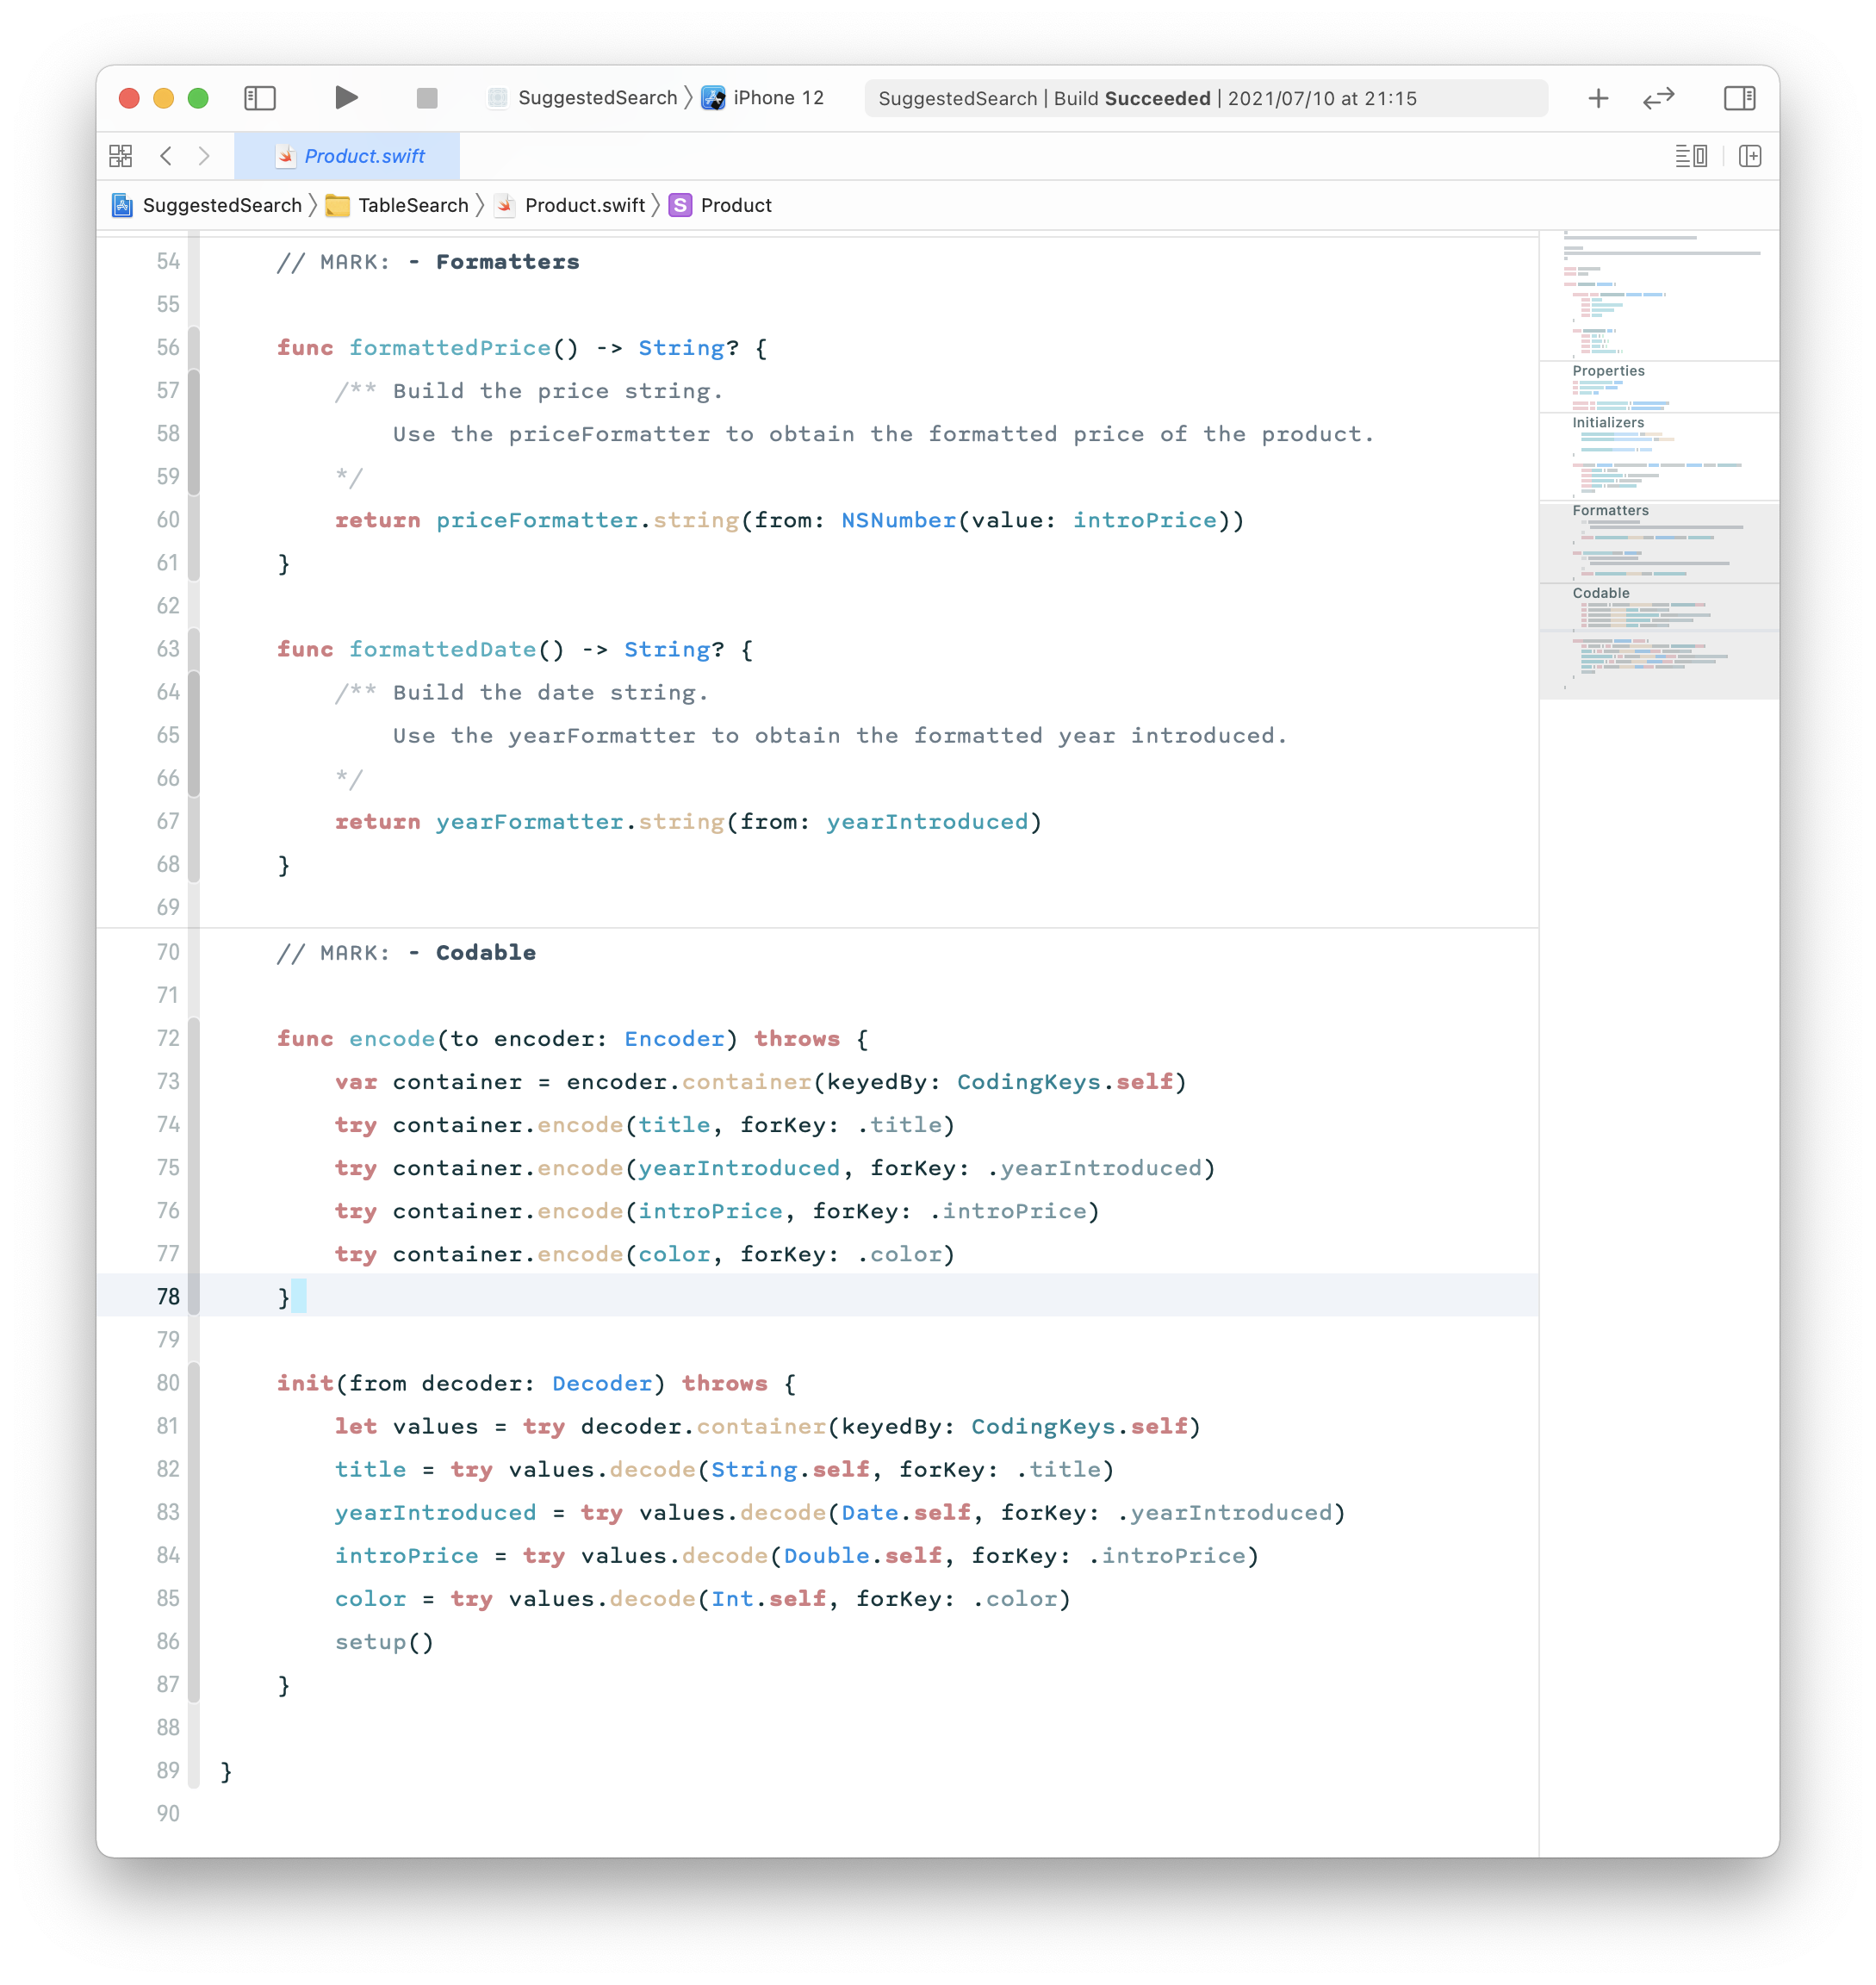
Task: Open editor options with minimap icon
Action: pos(1692,156)
